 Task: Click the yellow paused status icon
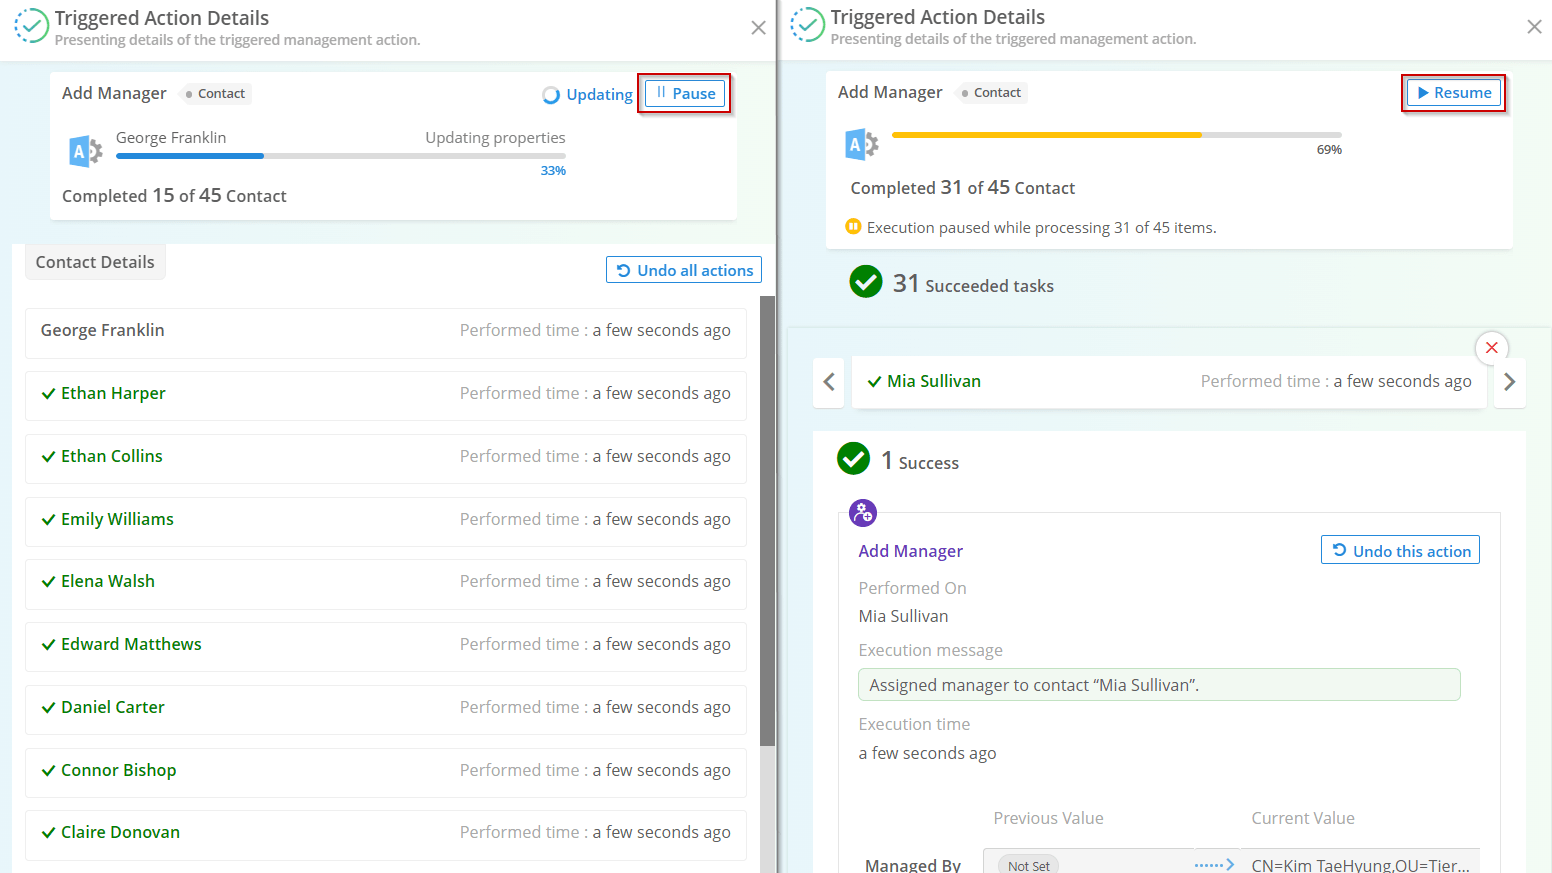tap(853, 226)
